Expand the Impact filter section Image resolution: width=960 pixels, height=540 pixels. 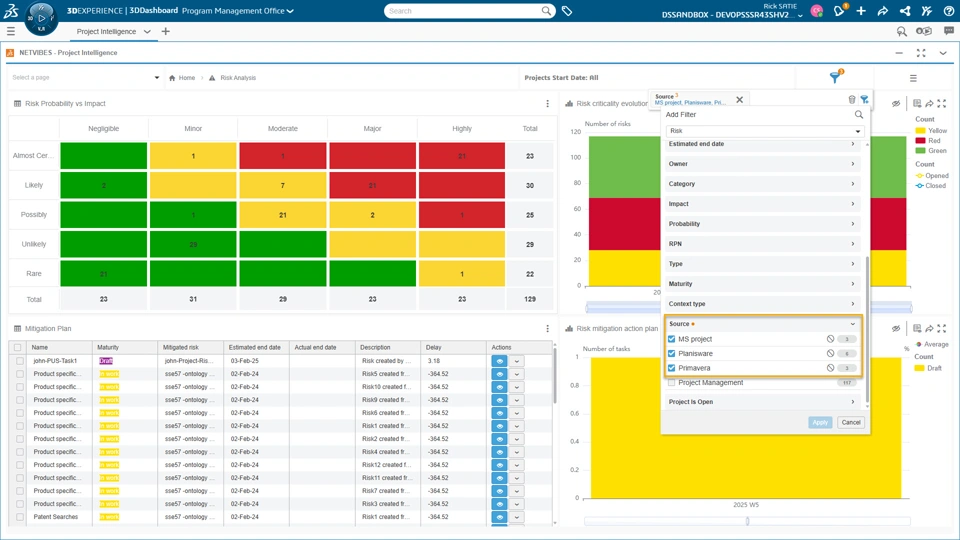pyautogui.click(x=762, y=204)
